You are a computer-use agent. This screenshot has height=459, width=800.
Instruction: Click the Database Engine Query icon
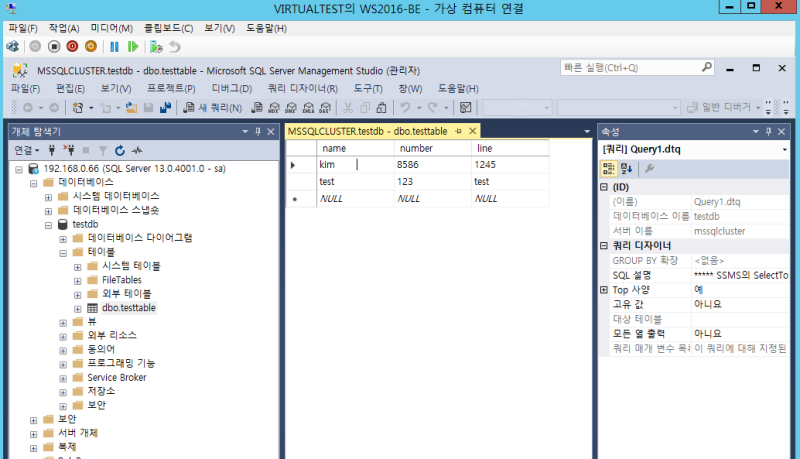coord(257,108)
